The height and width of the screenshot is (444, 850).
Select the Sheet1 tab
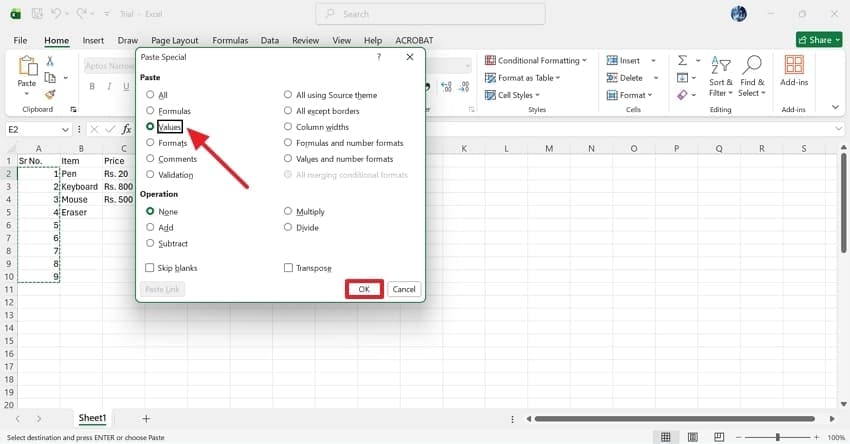pyautogui.click(x=92, y=418)
